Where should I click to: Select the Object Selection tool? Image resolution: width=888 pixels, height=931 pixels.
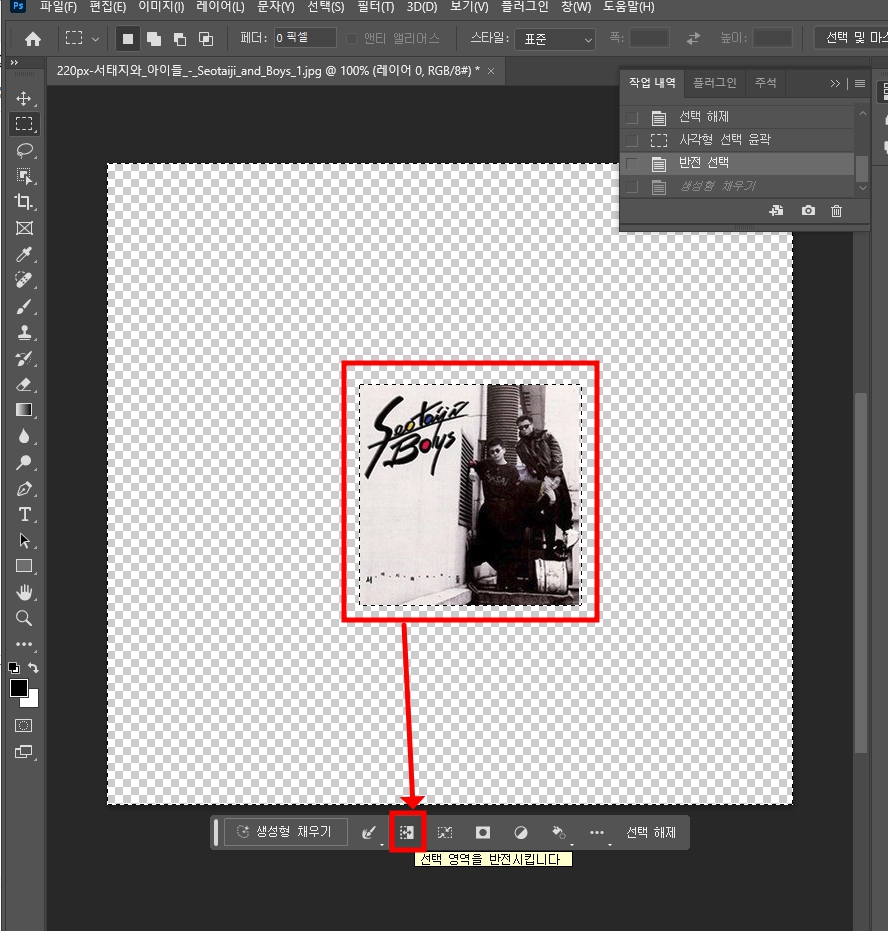pyautogui.click(x=24, y=176)
